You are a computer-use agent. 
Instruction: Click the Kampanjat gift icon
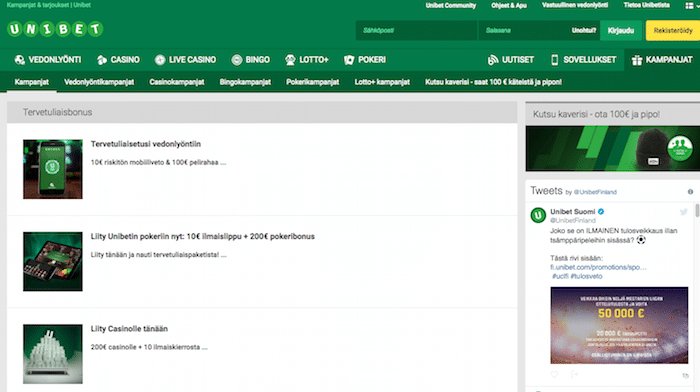(637, 60)
